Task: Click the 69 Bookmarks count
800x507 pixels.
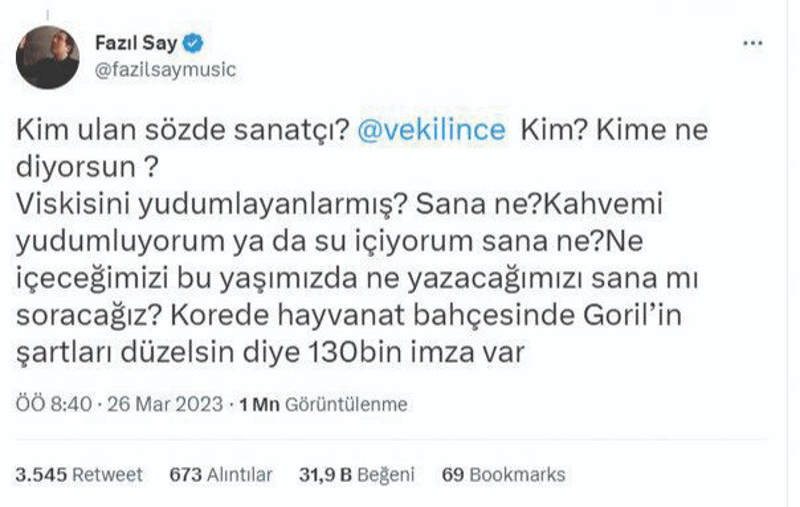Action: click(x=504, y=475)
